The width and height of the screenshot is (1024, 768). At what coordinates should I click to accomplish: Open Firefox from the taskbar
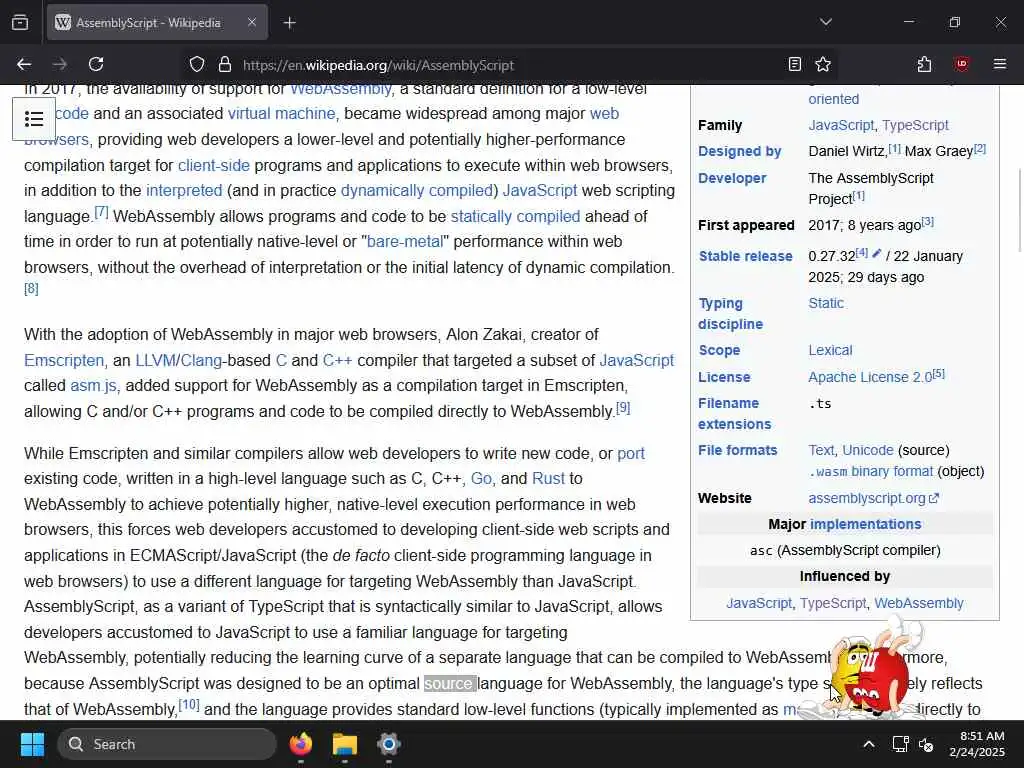tap(301, 744)
